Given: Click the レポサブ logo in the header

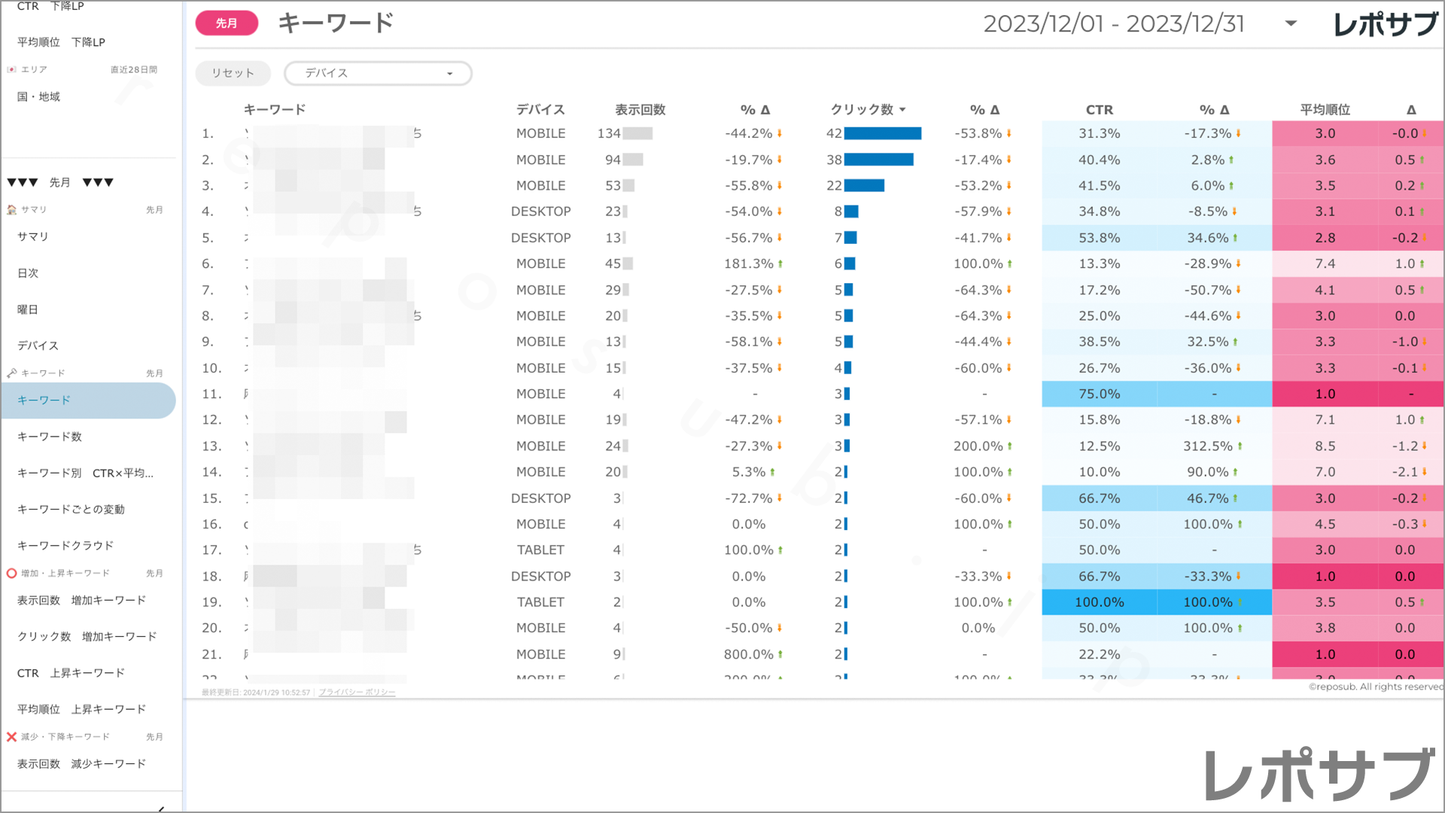Looking at the screenshot, I should 1384,25.
